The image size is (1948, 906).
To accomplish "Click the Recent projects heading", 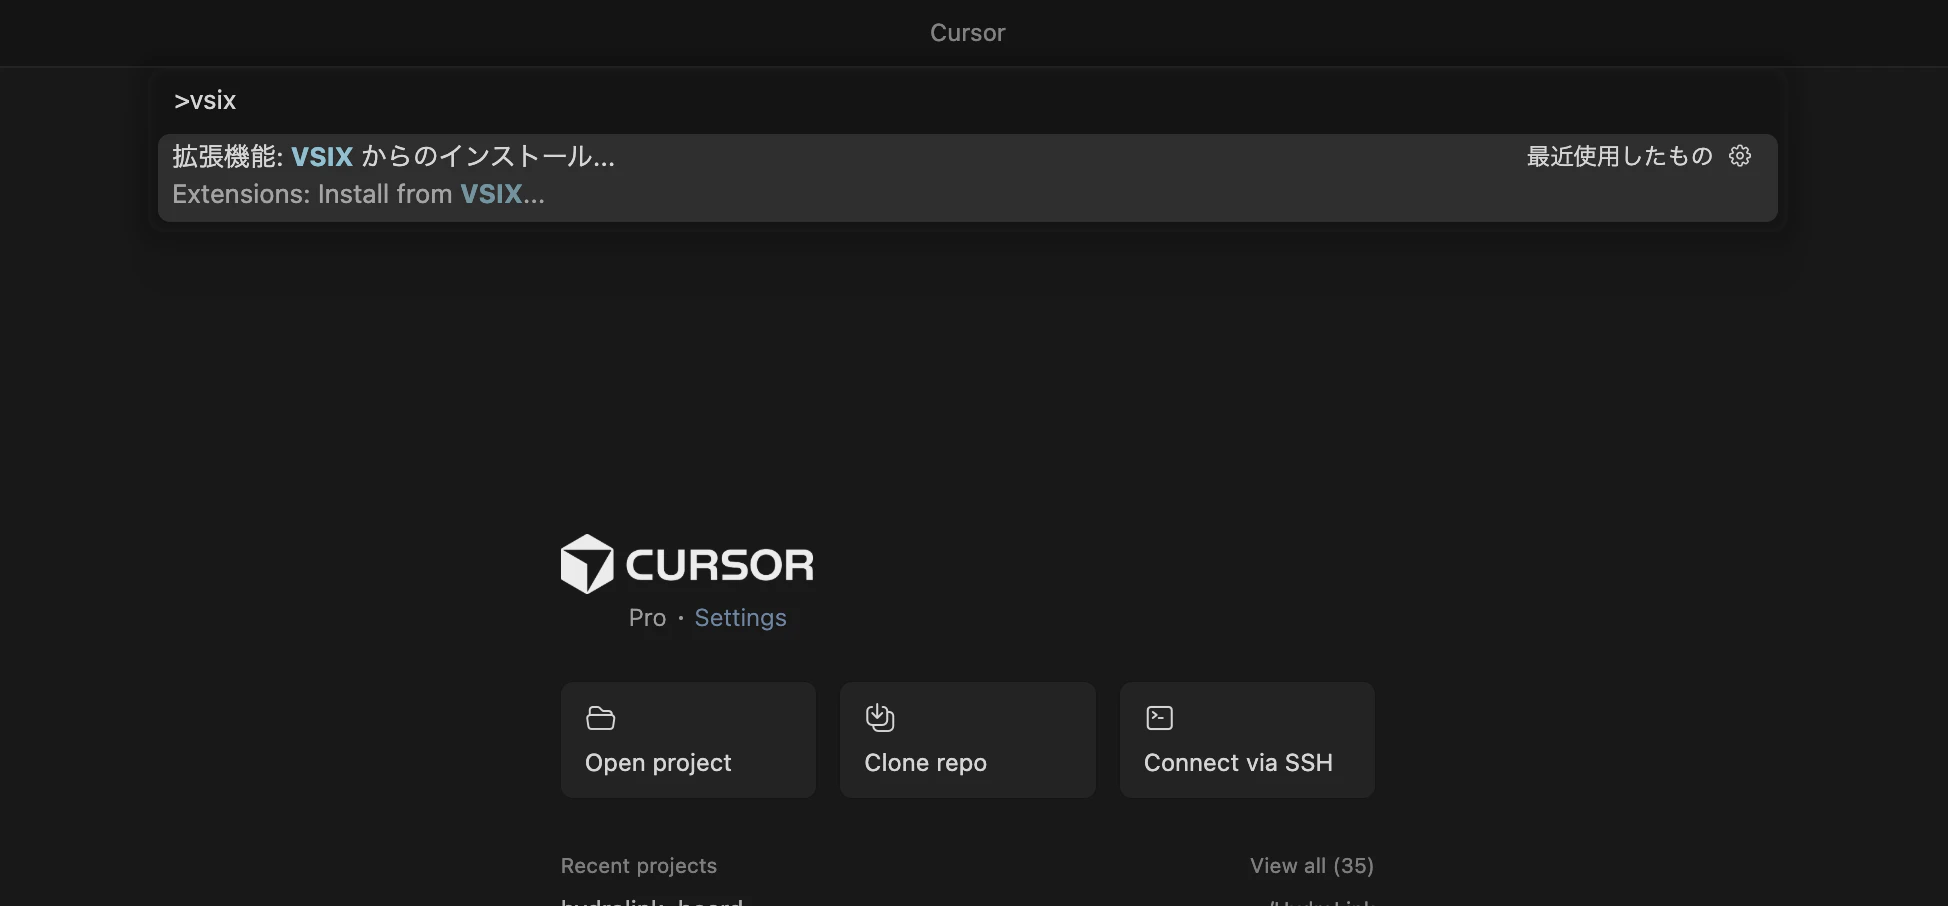I will 639,866.
